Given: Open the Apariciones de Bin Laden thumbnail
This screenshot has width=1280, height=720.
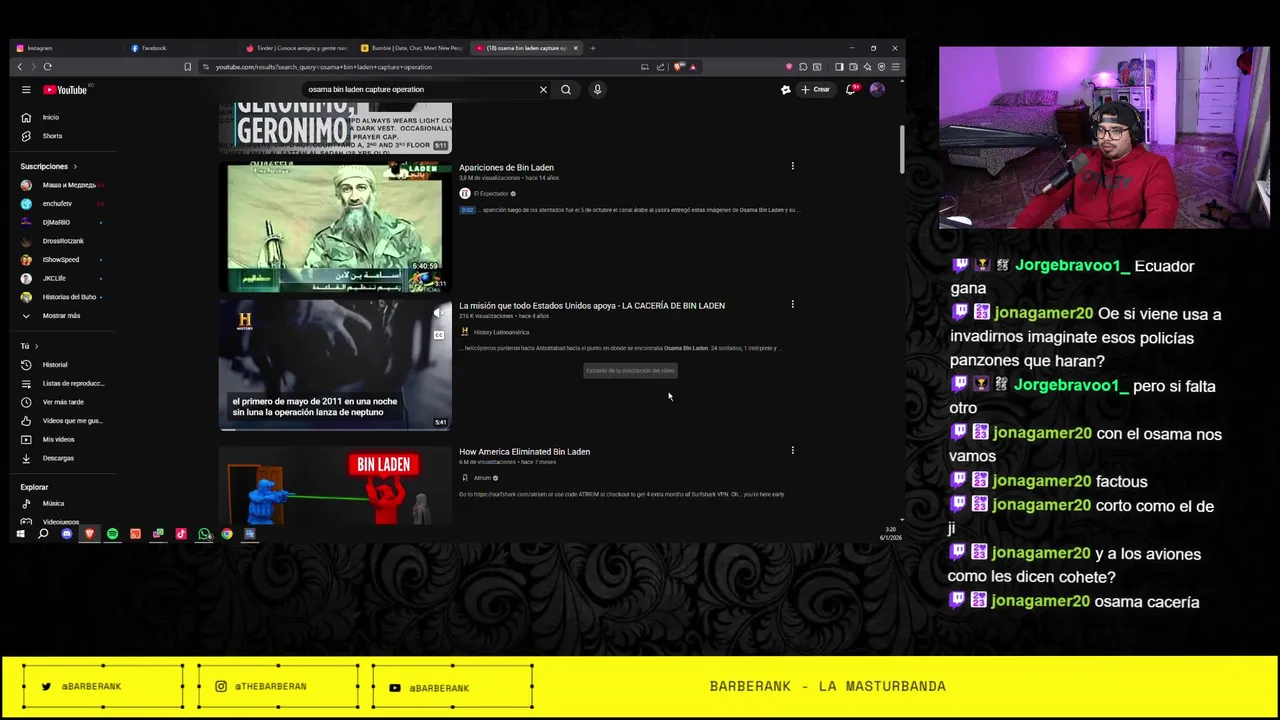Looking at the screenshot, I should 335,227.
